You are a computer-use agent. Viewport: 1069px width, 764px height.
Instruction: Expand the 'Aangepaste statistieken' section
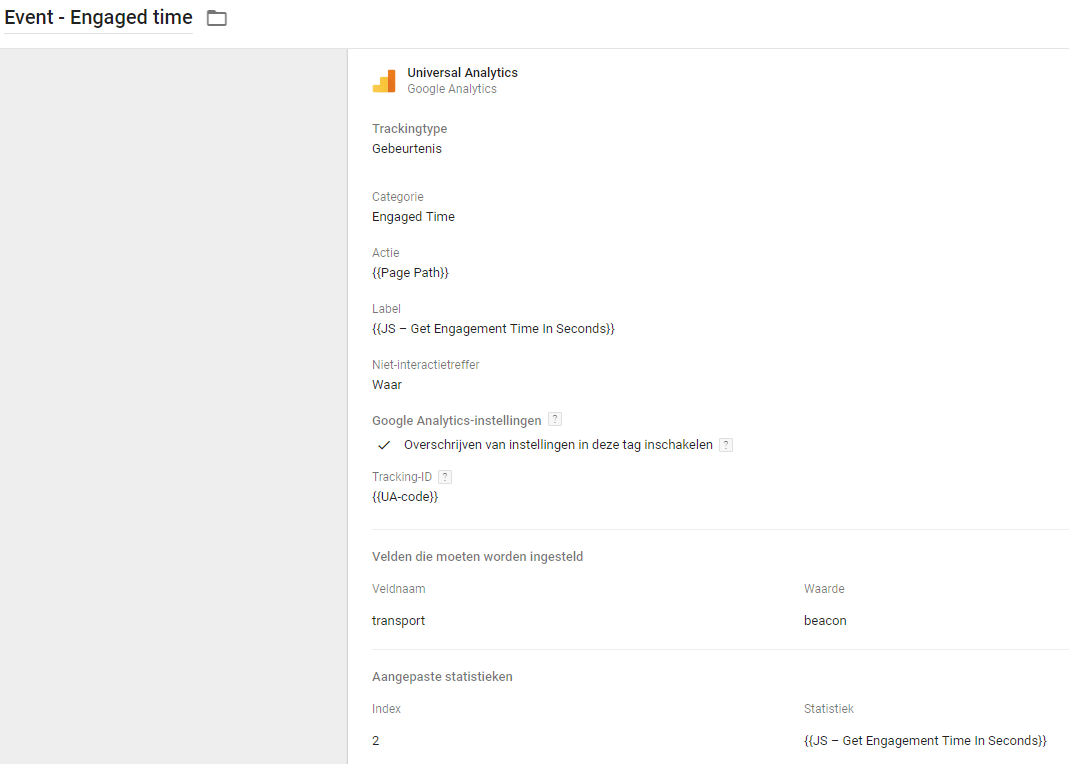click(442, 677)
